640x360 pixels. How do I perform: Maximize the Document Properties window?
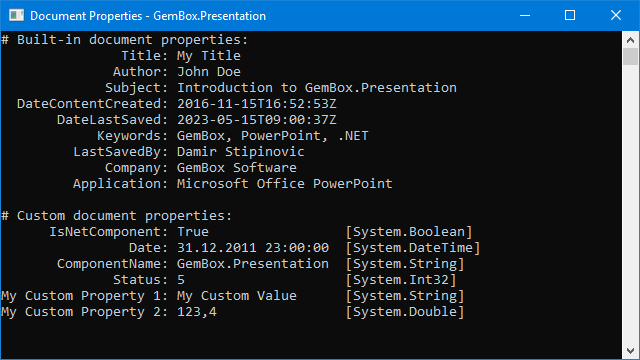click(570, 16)
